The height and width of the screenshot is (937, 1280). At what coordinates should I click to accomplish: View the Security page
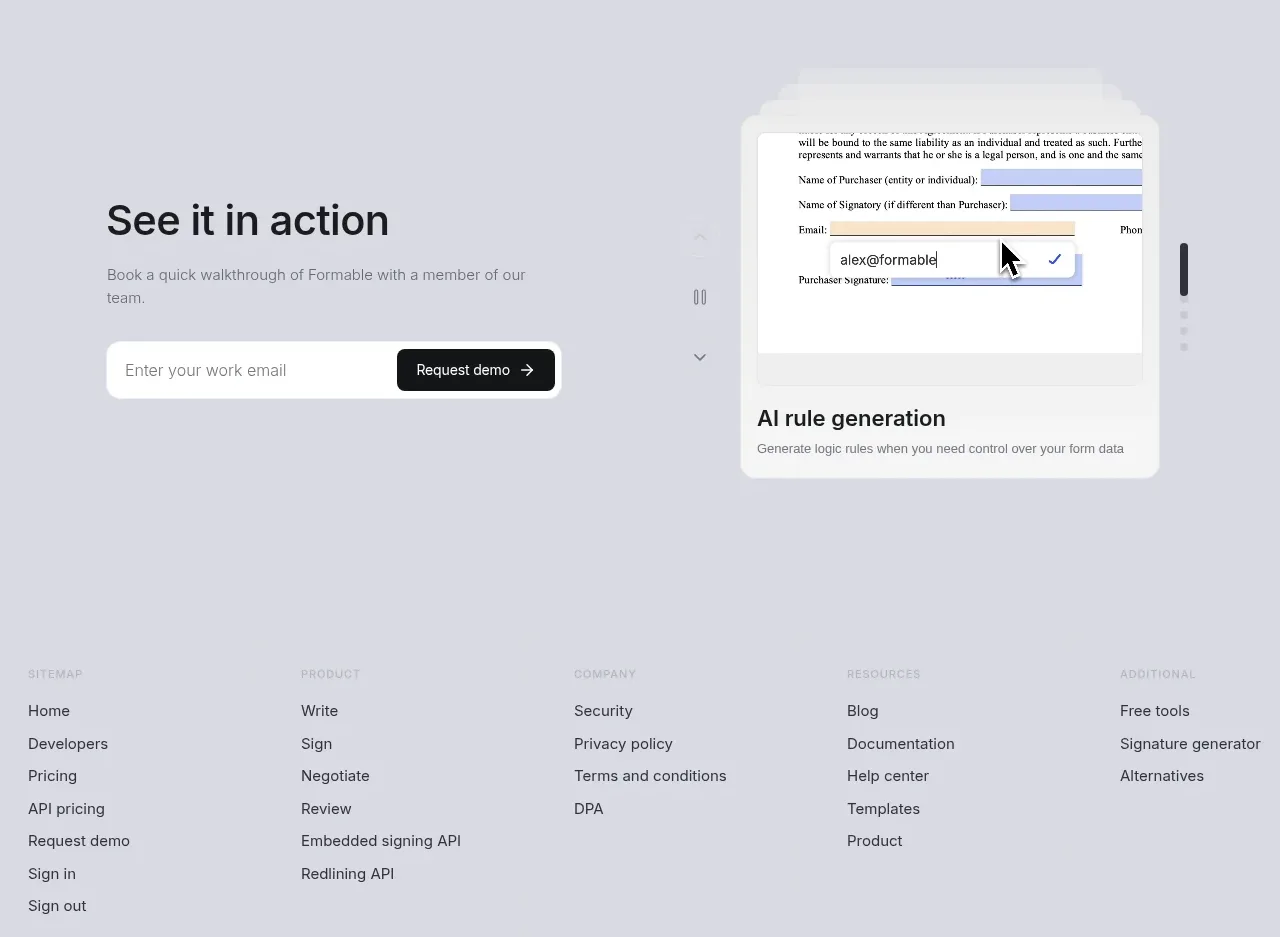coord(603,711)
